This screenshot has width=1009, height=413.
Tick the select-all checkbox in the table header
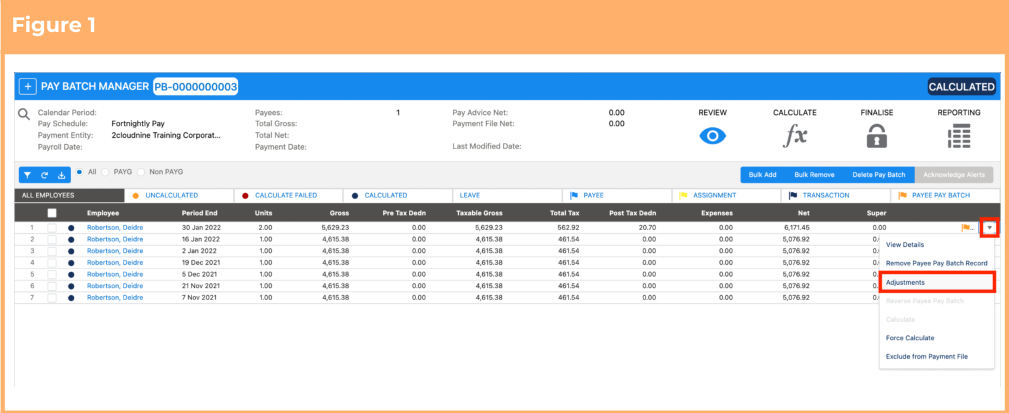(52, 213)
